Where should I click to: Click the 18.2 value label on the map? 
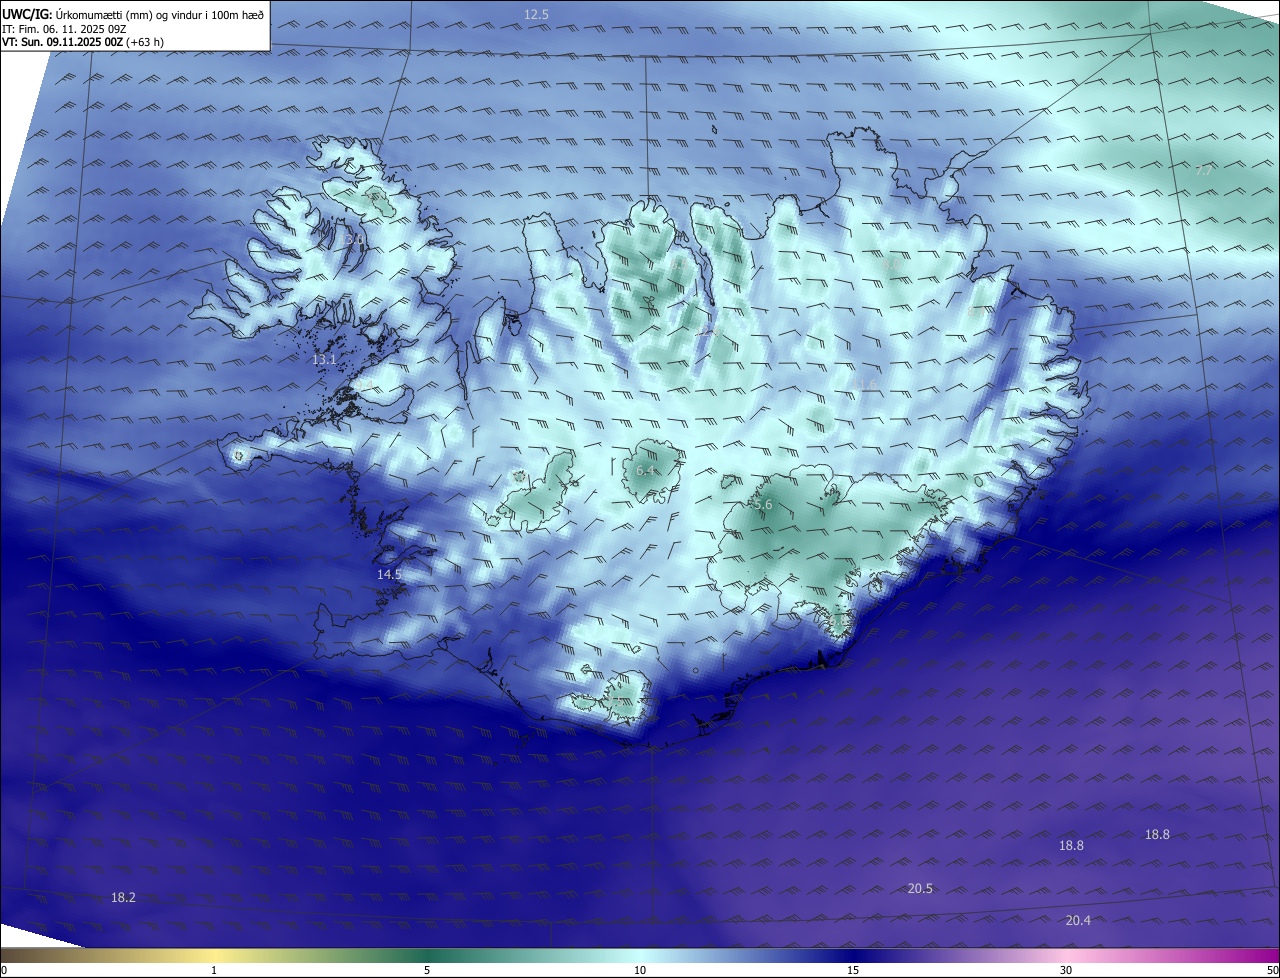[x=123, y=898]
